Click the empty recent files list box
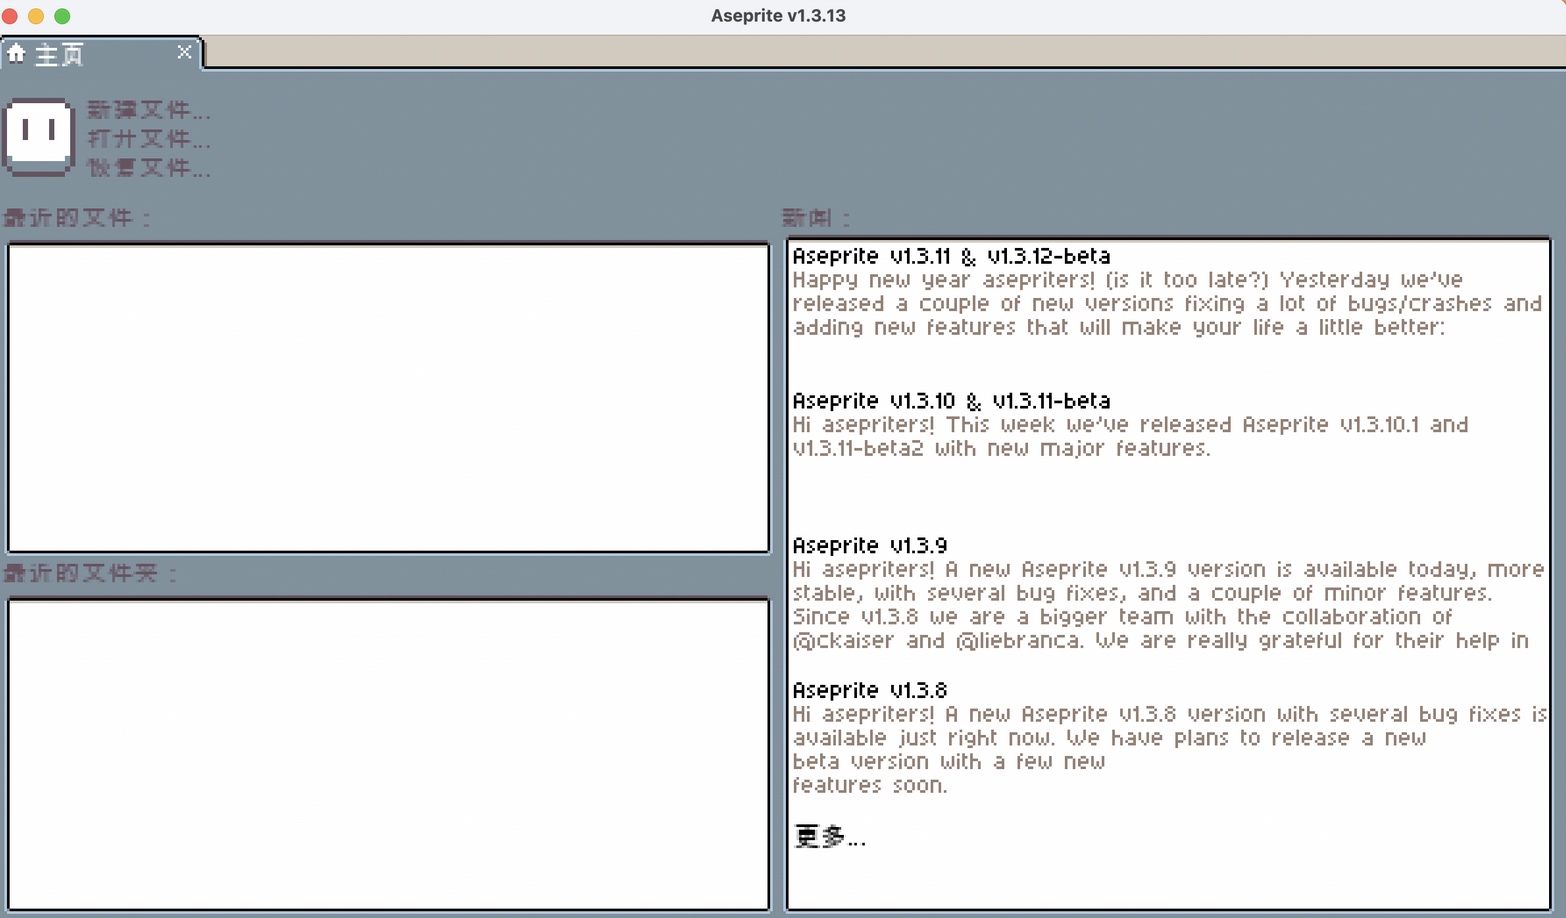This screenshot has width=1566, height=918. [x=388, y=397]
